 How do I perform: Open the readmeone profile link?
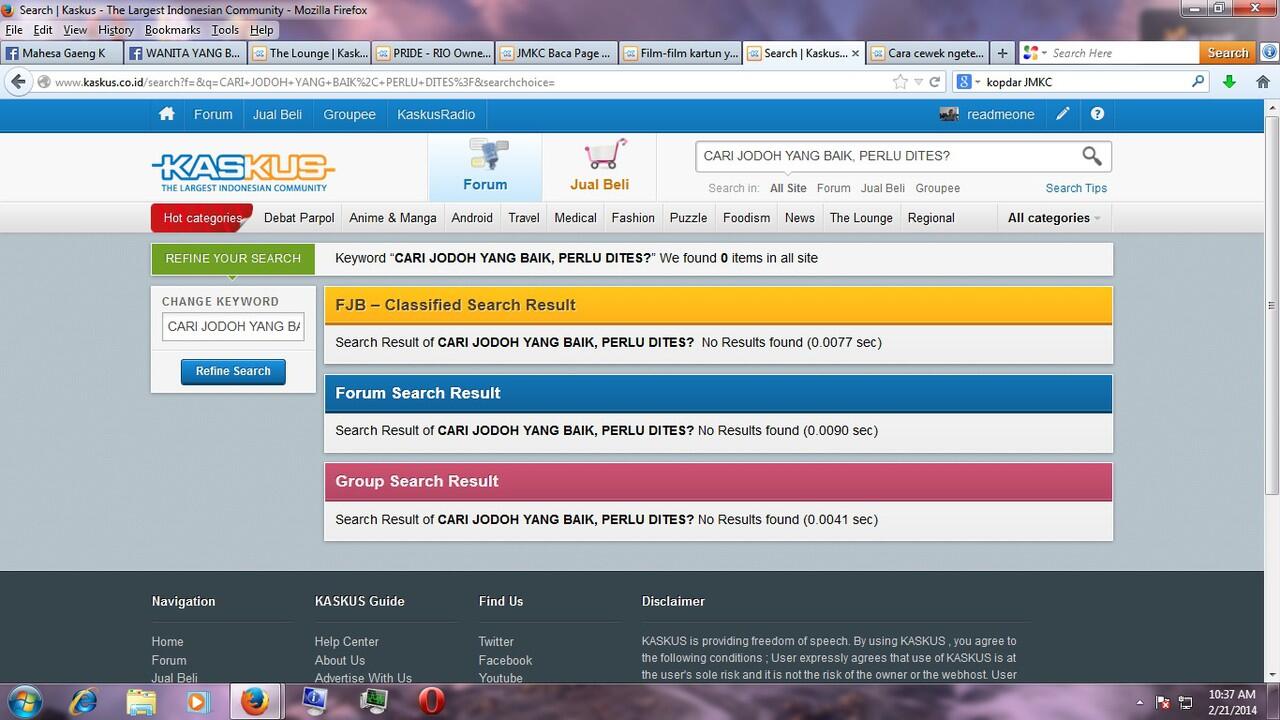tap(1000, 114)
